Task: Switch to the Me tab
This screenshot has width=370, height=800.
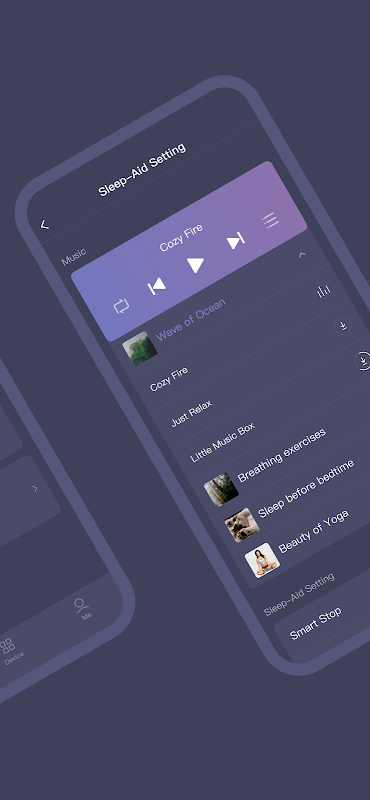Action: pos(82,609)
